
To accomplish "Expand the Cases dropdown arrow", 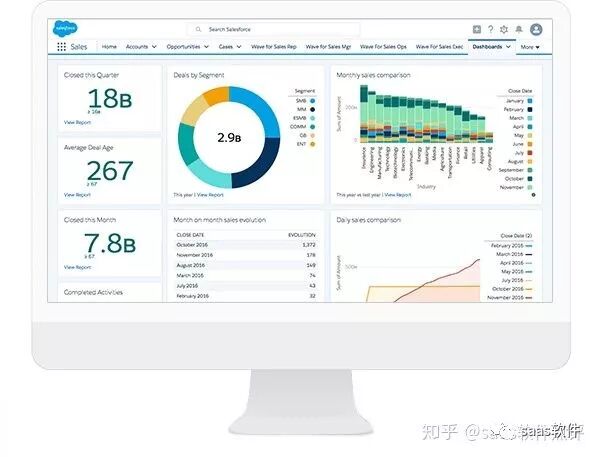I will tap(239, 47).
